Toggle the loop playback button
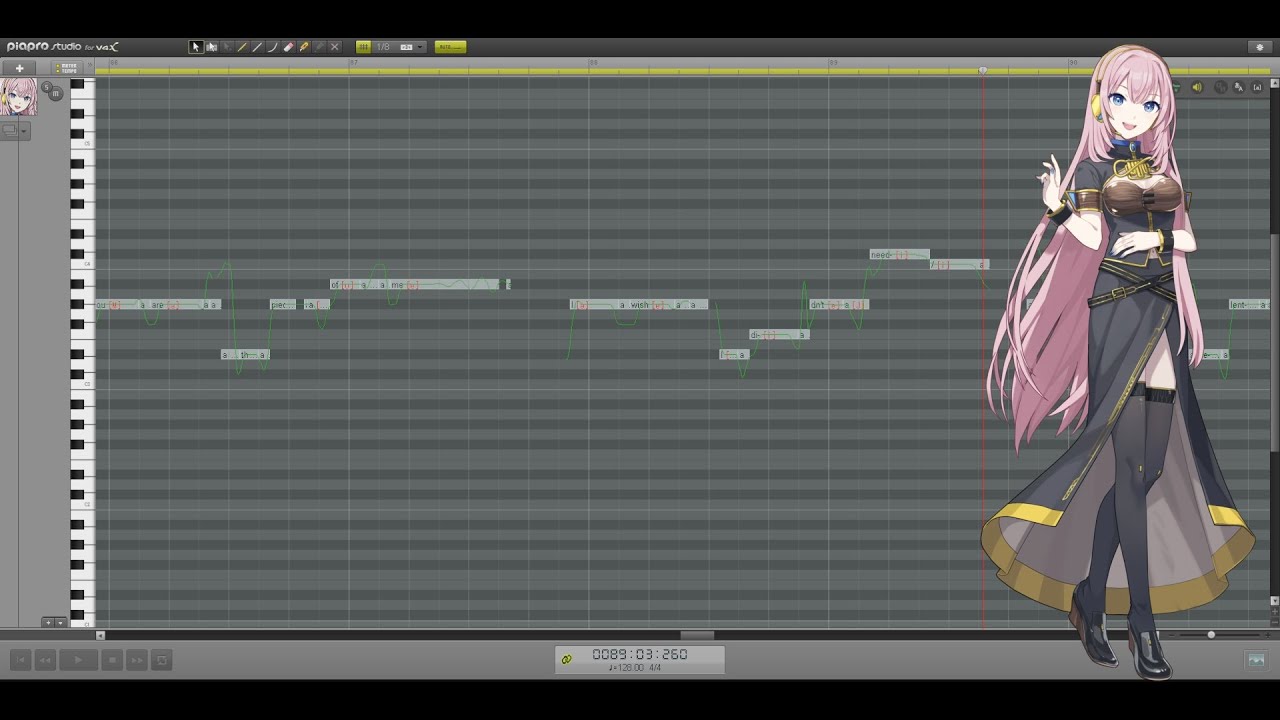Viewport: 1280px width, 720px height. click(162, 660)
